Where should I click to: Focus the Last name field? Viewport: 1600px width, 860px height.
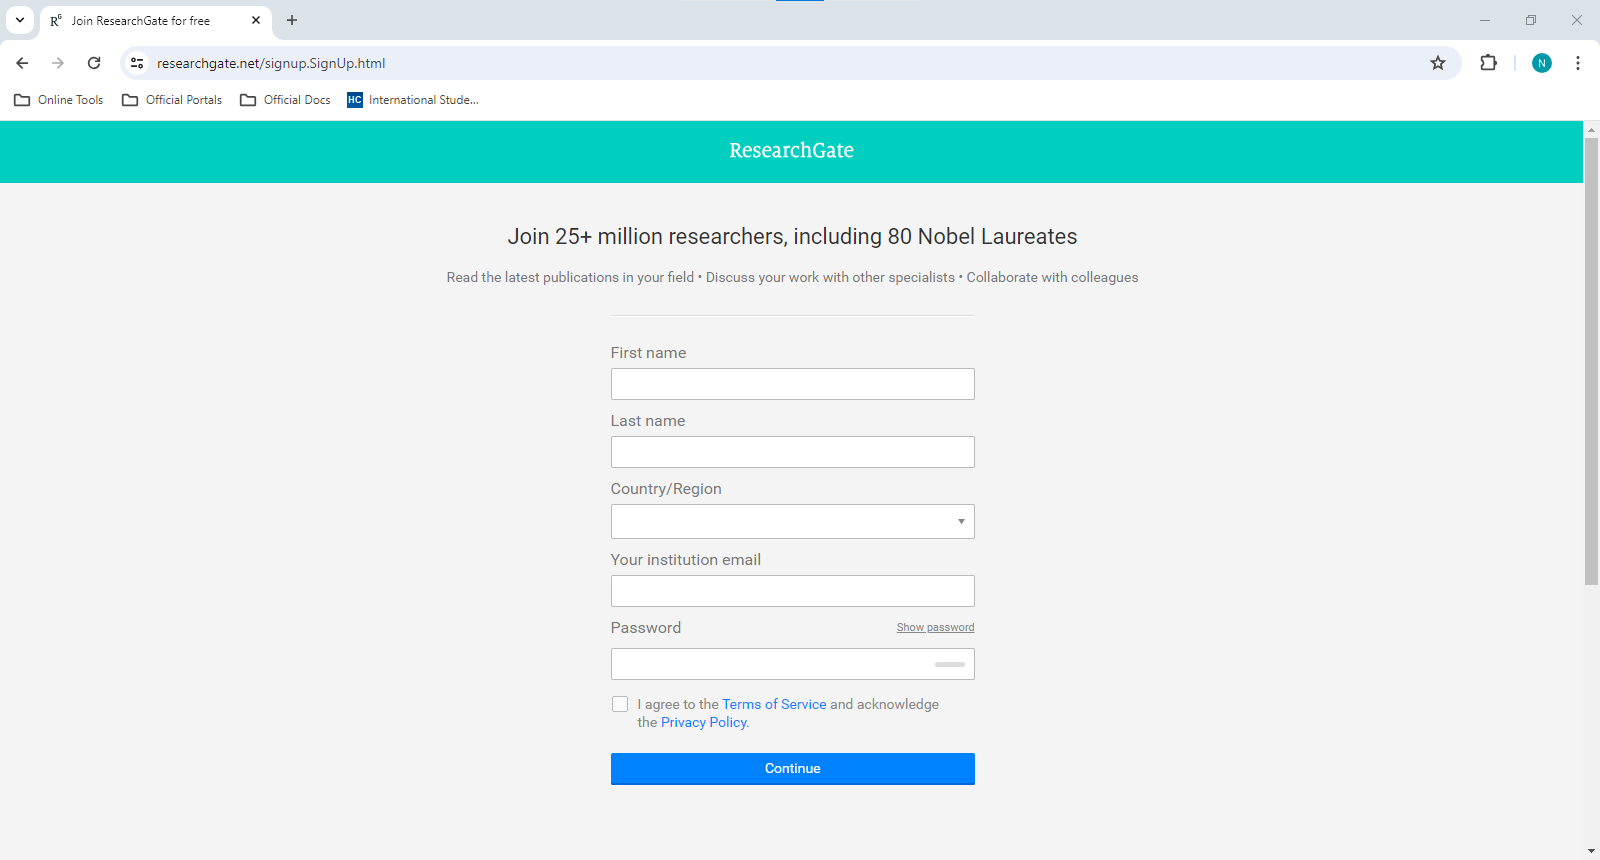pos(793,452)
